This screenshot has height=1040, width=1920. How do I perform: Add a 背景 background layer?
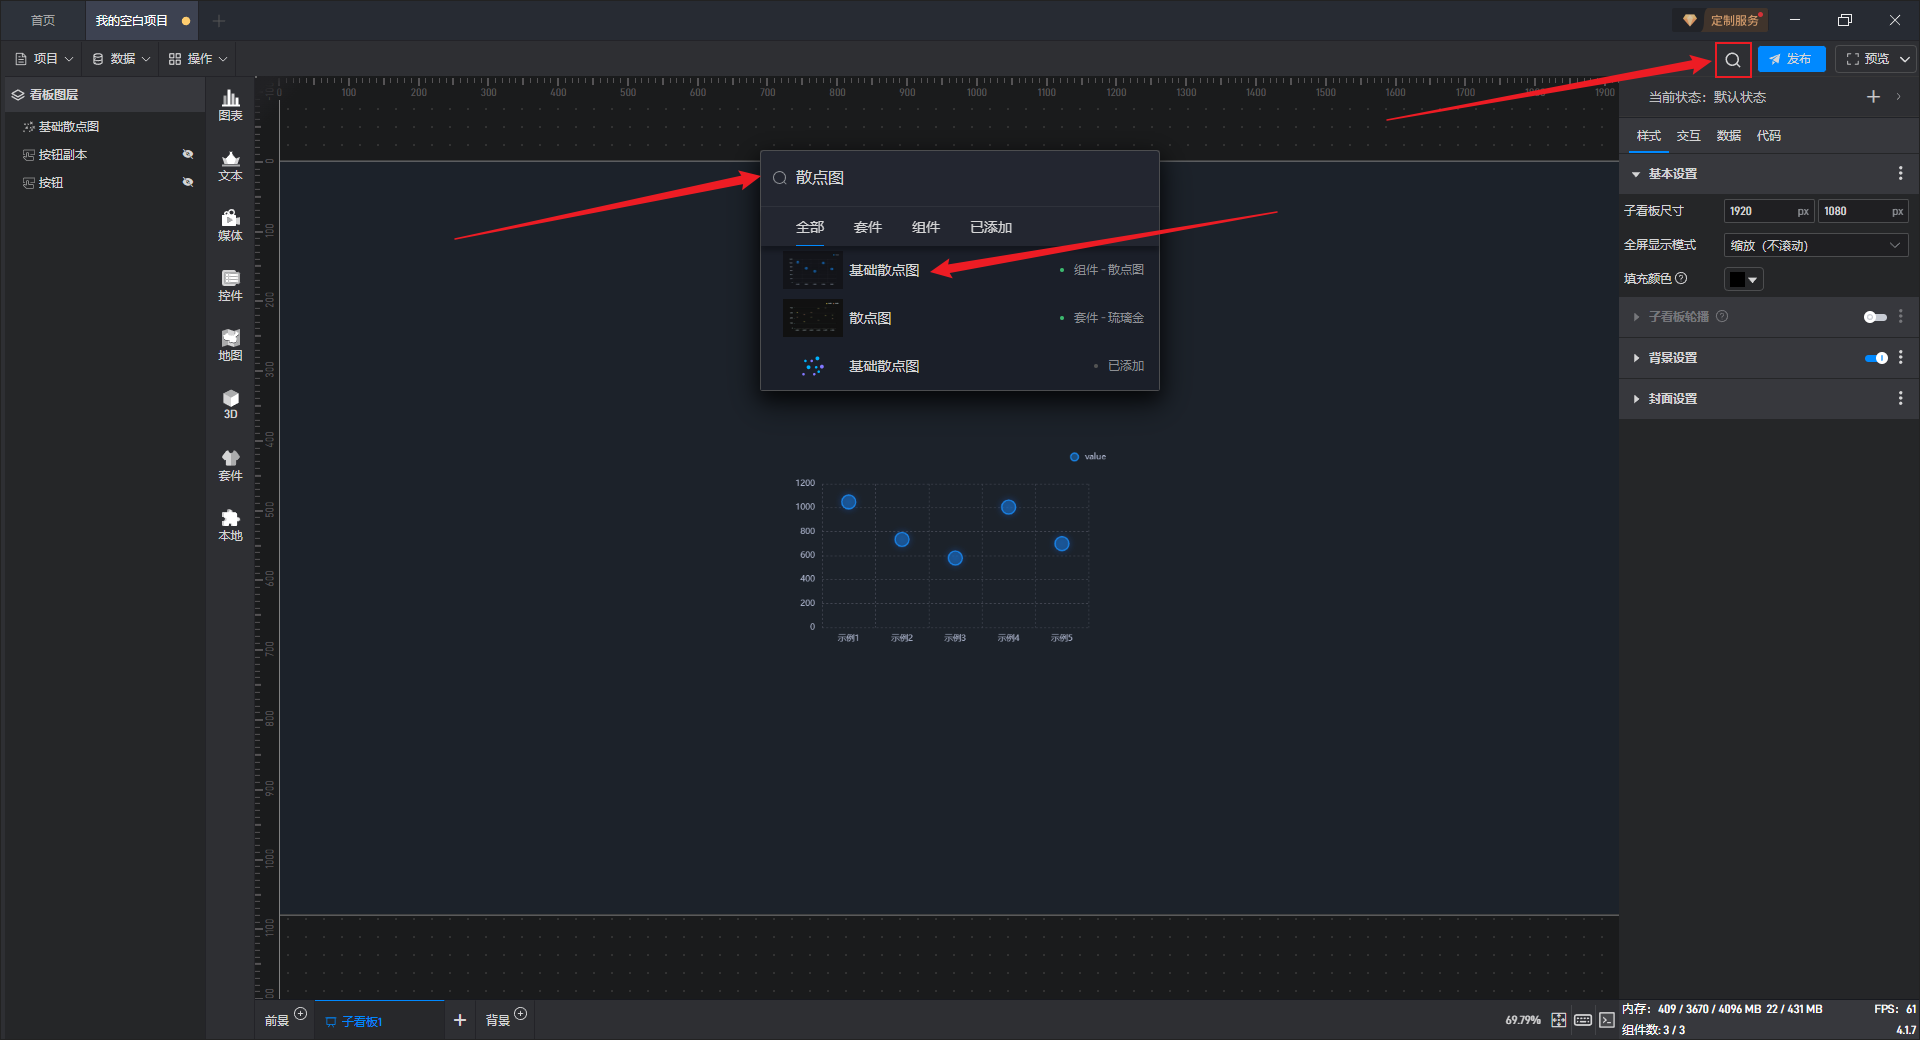click(x=520, y=1014)
